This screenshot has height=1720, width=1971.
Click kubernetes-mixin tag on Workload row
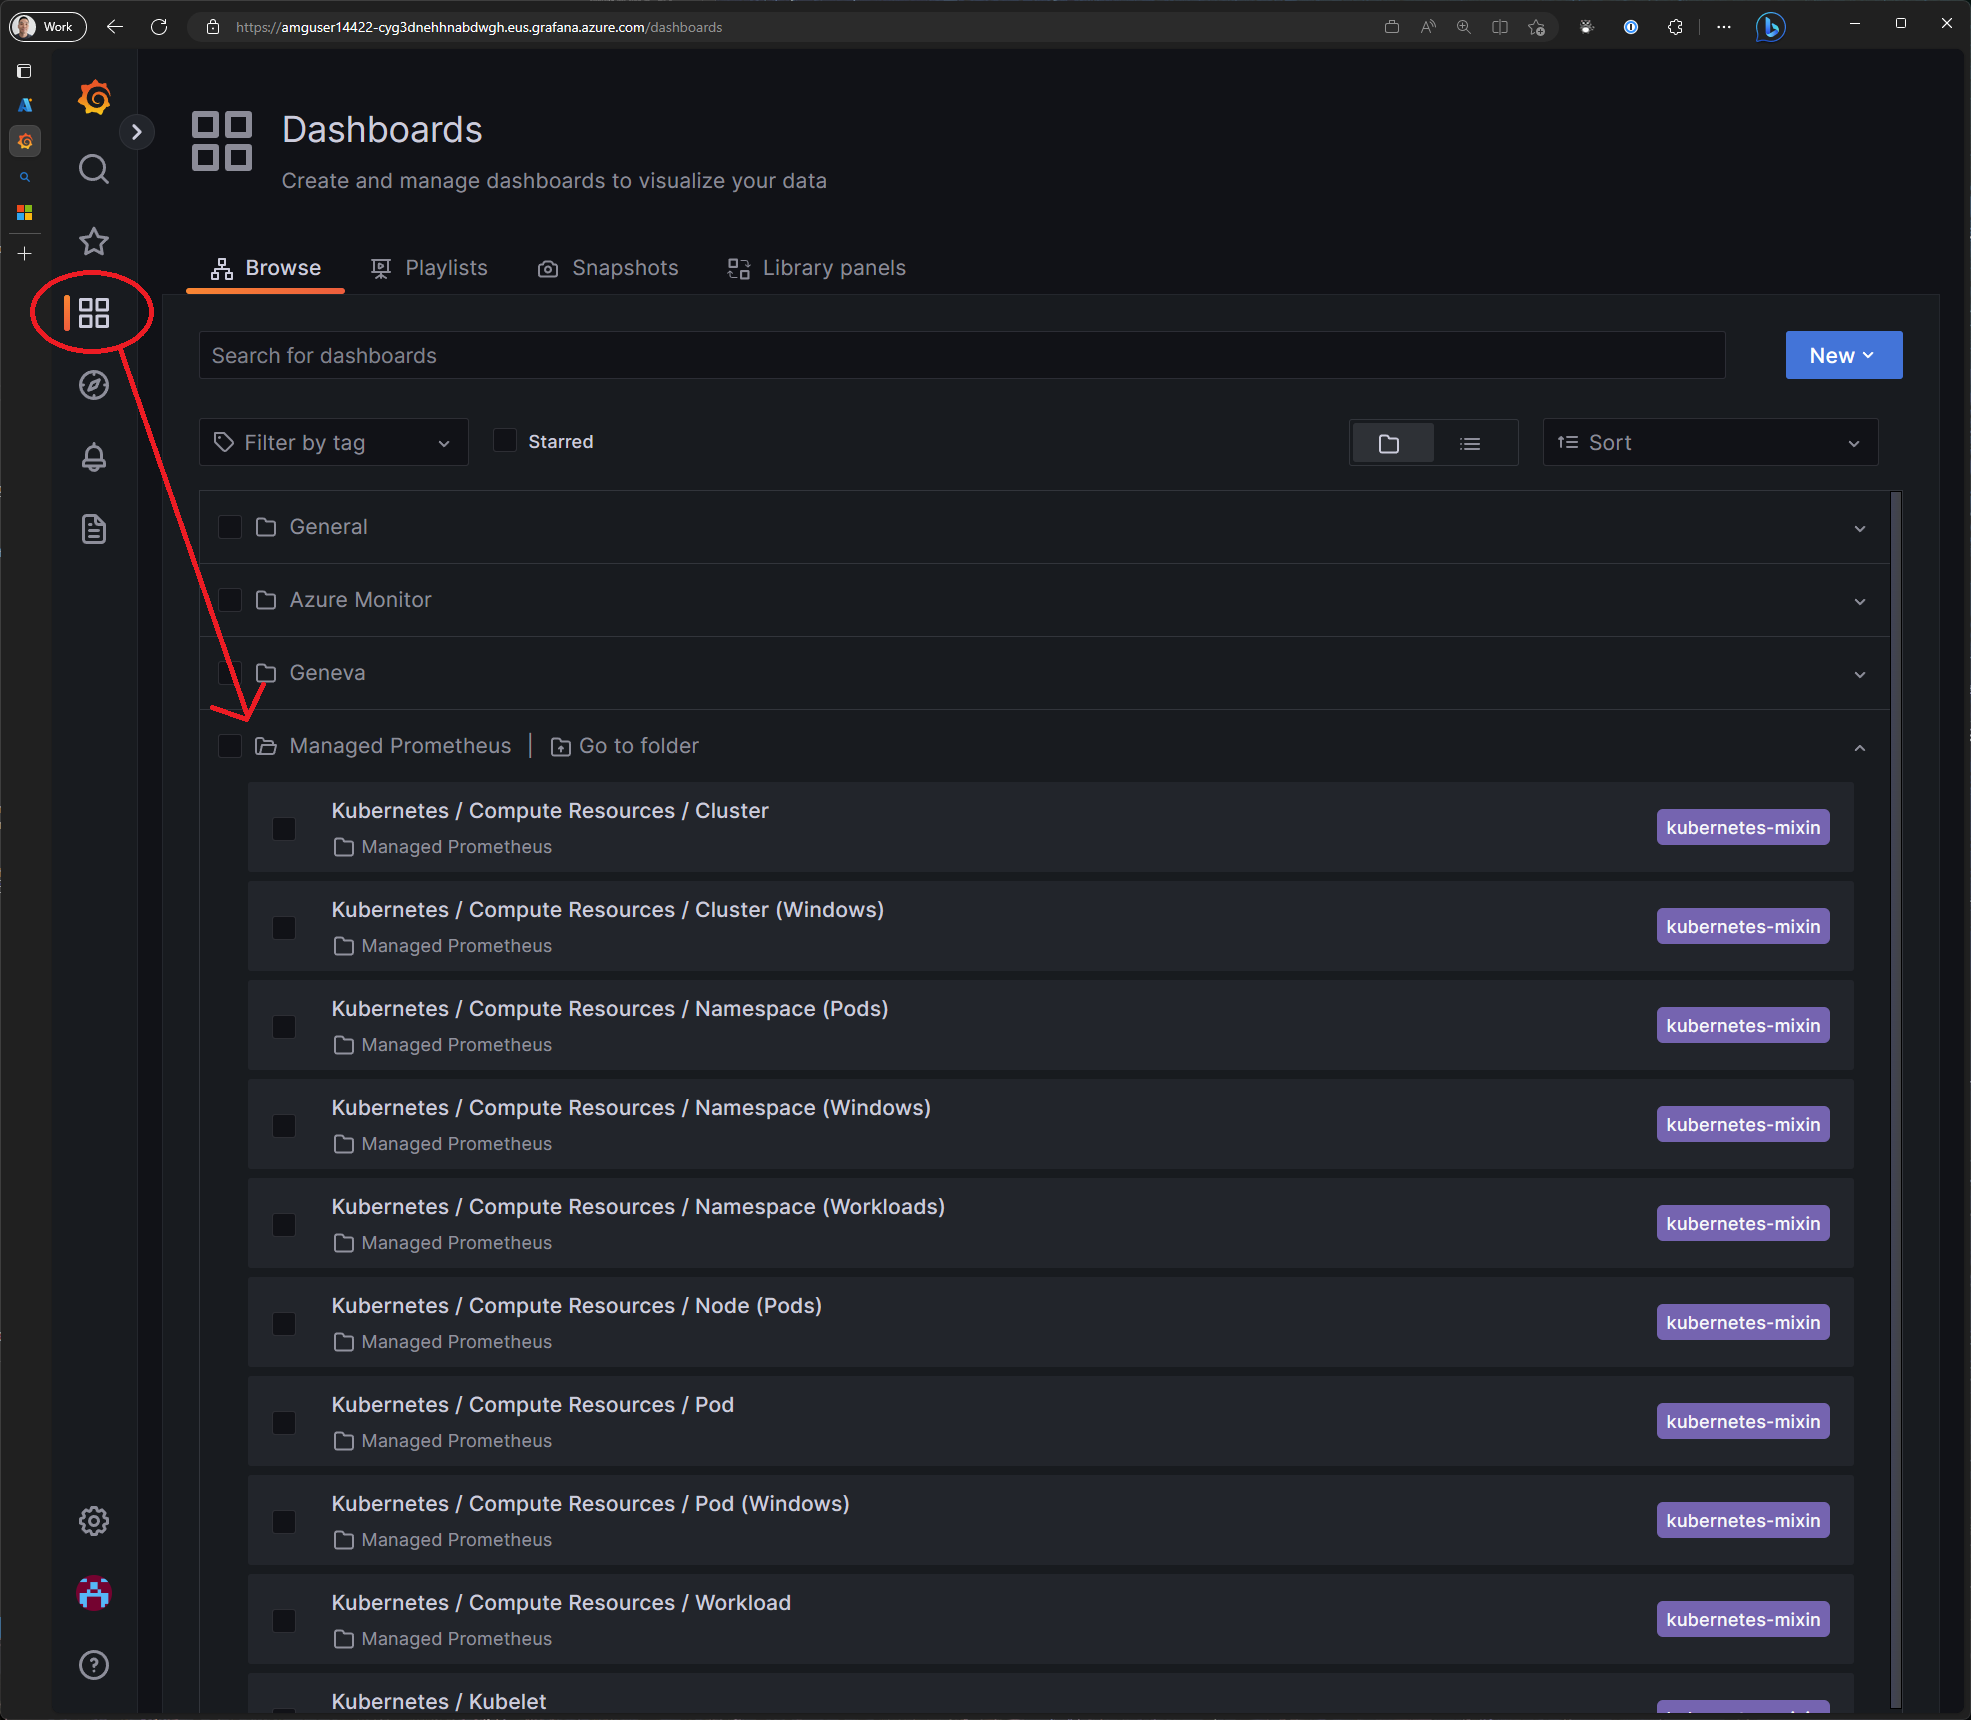[1743, 1619]
